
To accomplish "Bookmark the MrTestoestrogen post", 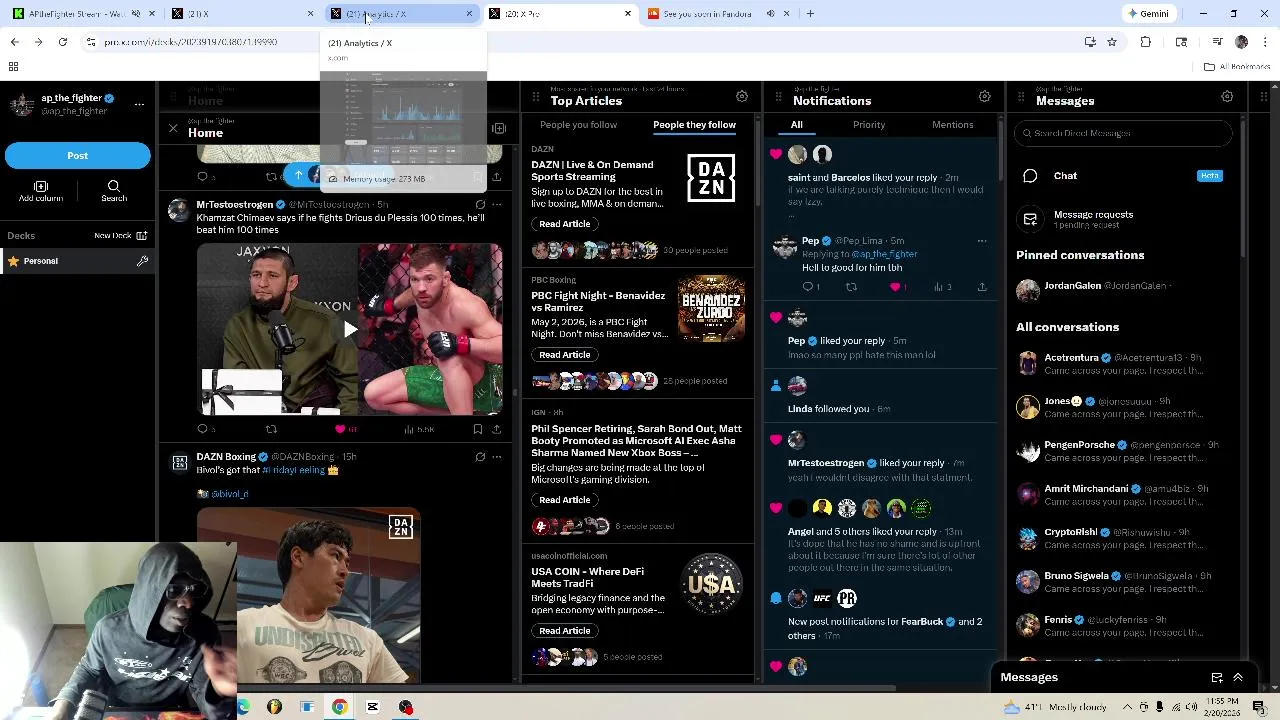I will pos(478,429).
